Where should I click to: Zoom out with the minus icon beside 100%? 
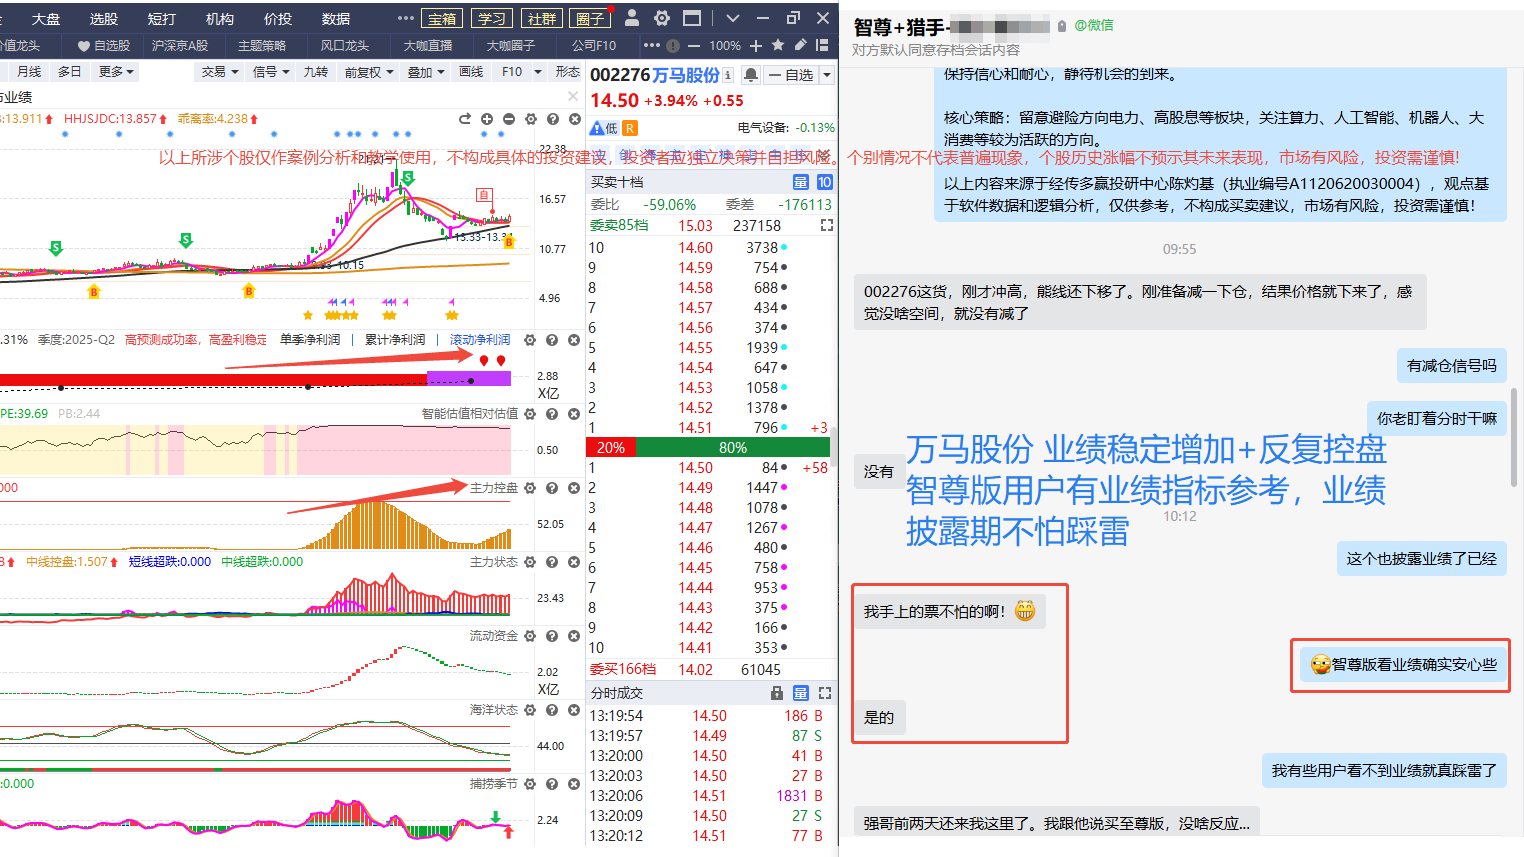[x=695, y=45]
